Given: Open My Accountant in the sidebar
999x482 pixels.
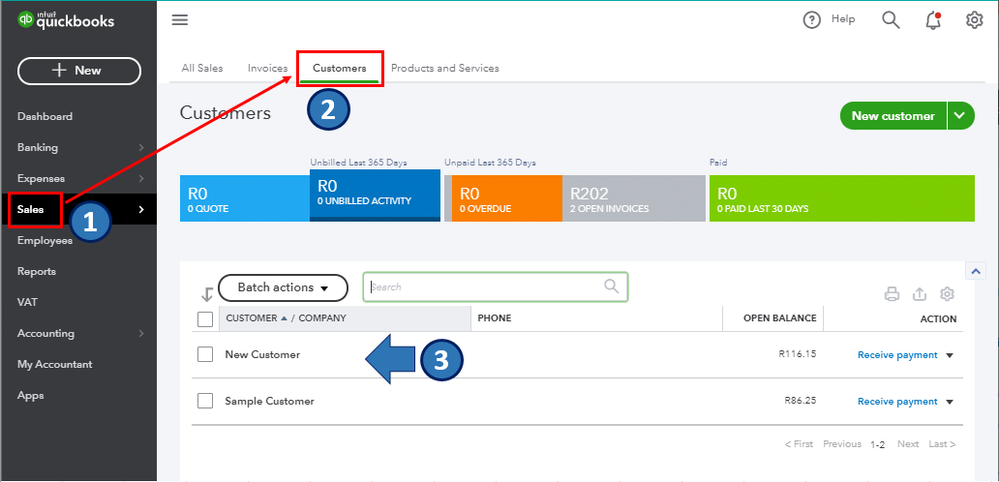Looking at the screenshot, I should pos(55,364).
